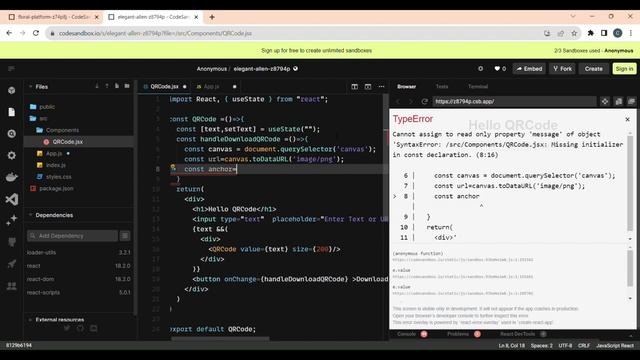Click the error overlay vertical scrollbar
Viewport: 640px width, 360px height.
[x=630, y=184]
